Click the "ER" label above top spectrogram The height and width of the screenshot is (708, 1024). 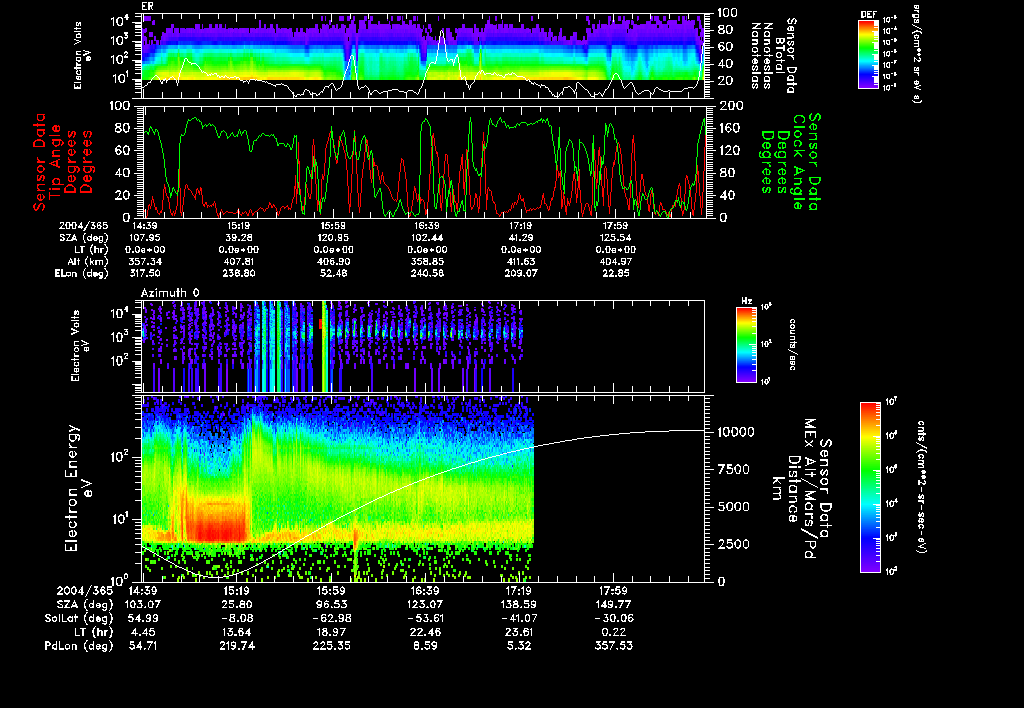[x=147, y=6]
